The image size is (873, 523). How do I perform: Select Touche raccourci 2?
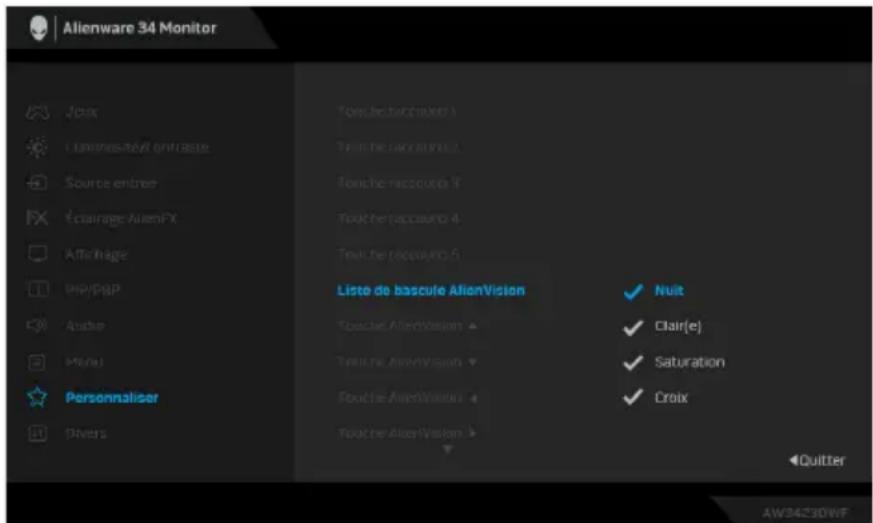(398, 147)
